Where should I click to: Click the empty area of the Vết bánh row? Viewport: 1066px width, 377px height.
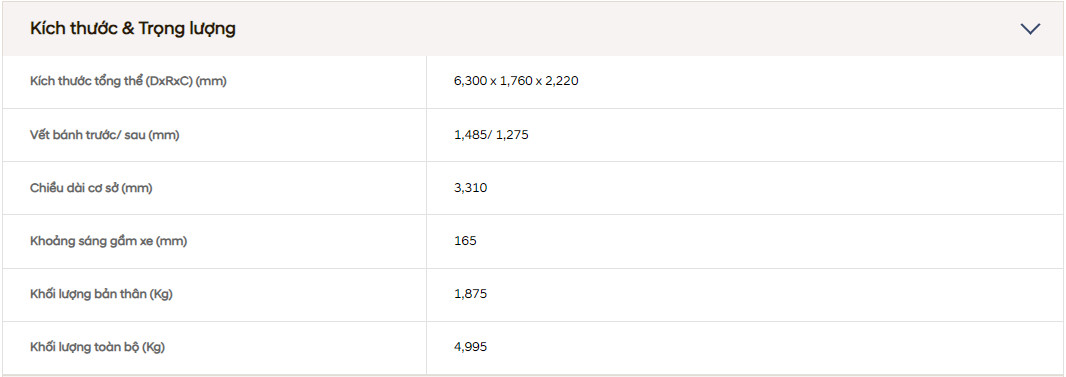pyautogui.click(x=795, y=135)
